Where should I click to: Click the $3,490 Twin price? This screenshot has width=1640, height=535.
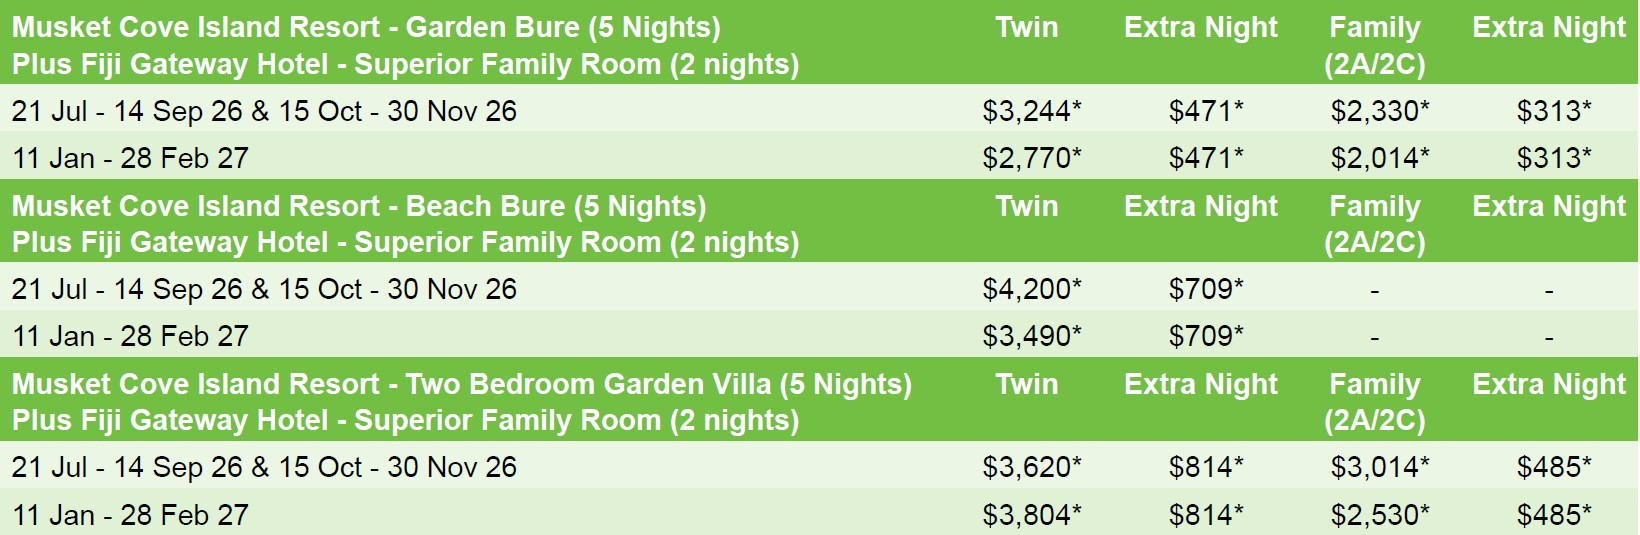[x=1031, y=336]
